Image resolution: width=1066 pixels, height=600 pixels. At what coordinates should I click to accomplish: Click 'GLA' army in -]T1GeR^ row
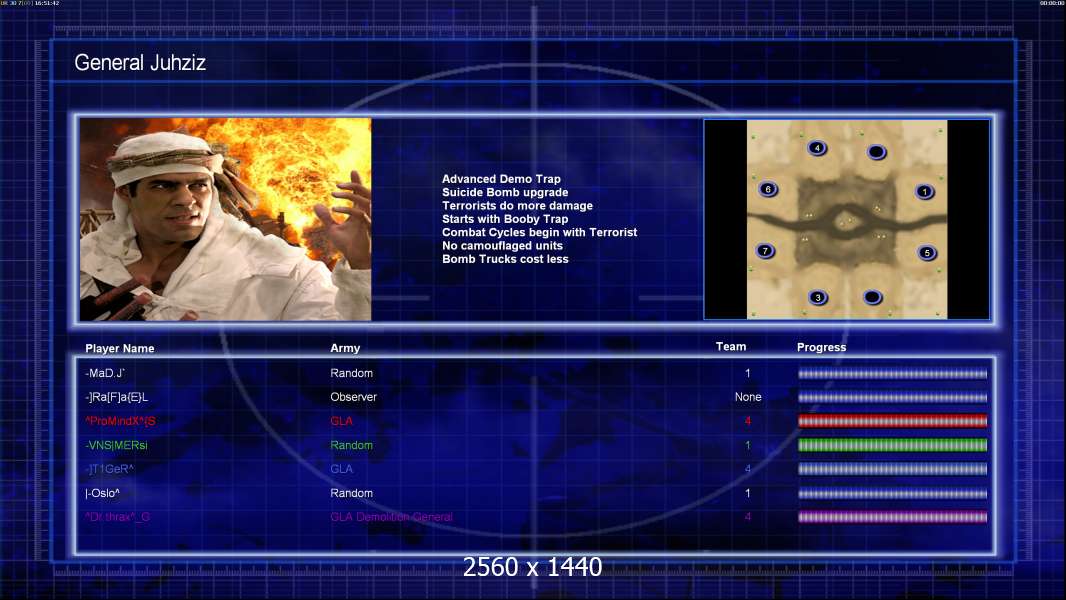click(x=341, y=469)
